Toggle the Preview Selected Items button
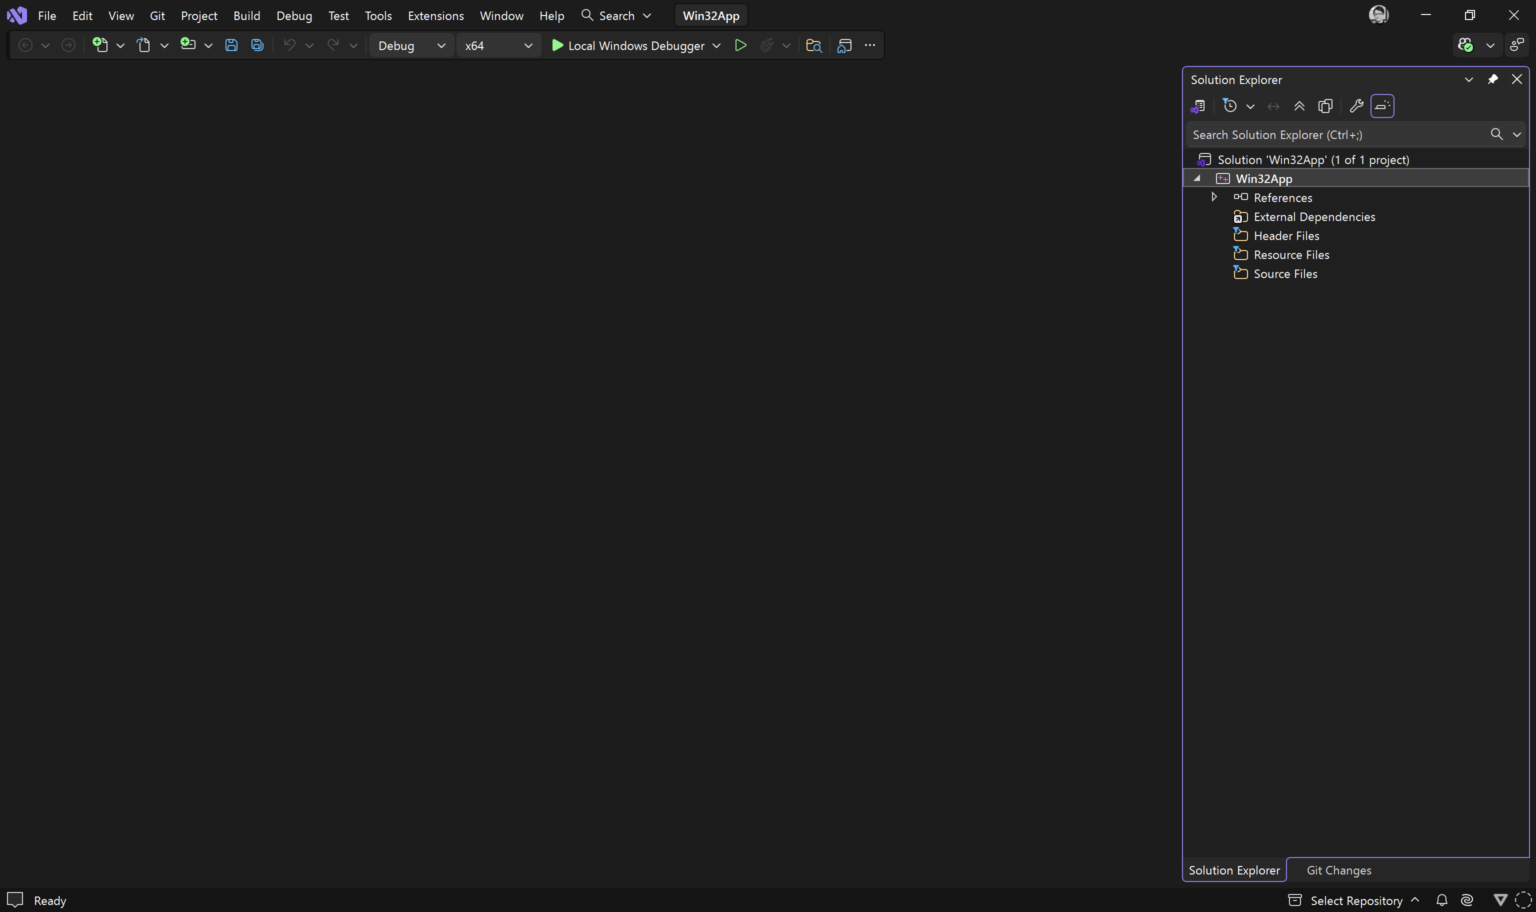The height and width of the screenshot is (912, 1536). tap(1383, 106)
